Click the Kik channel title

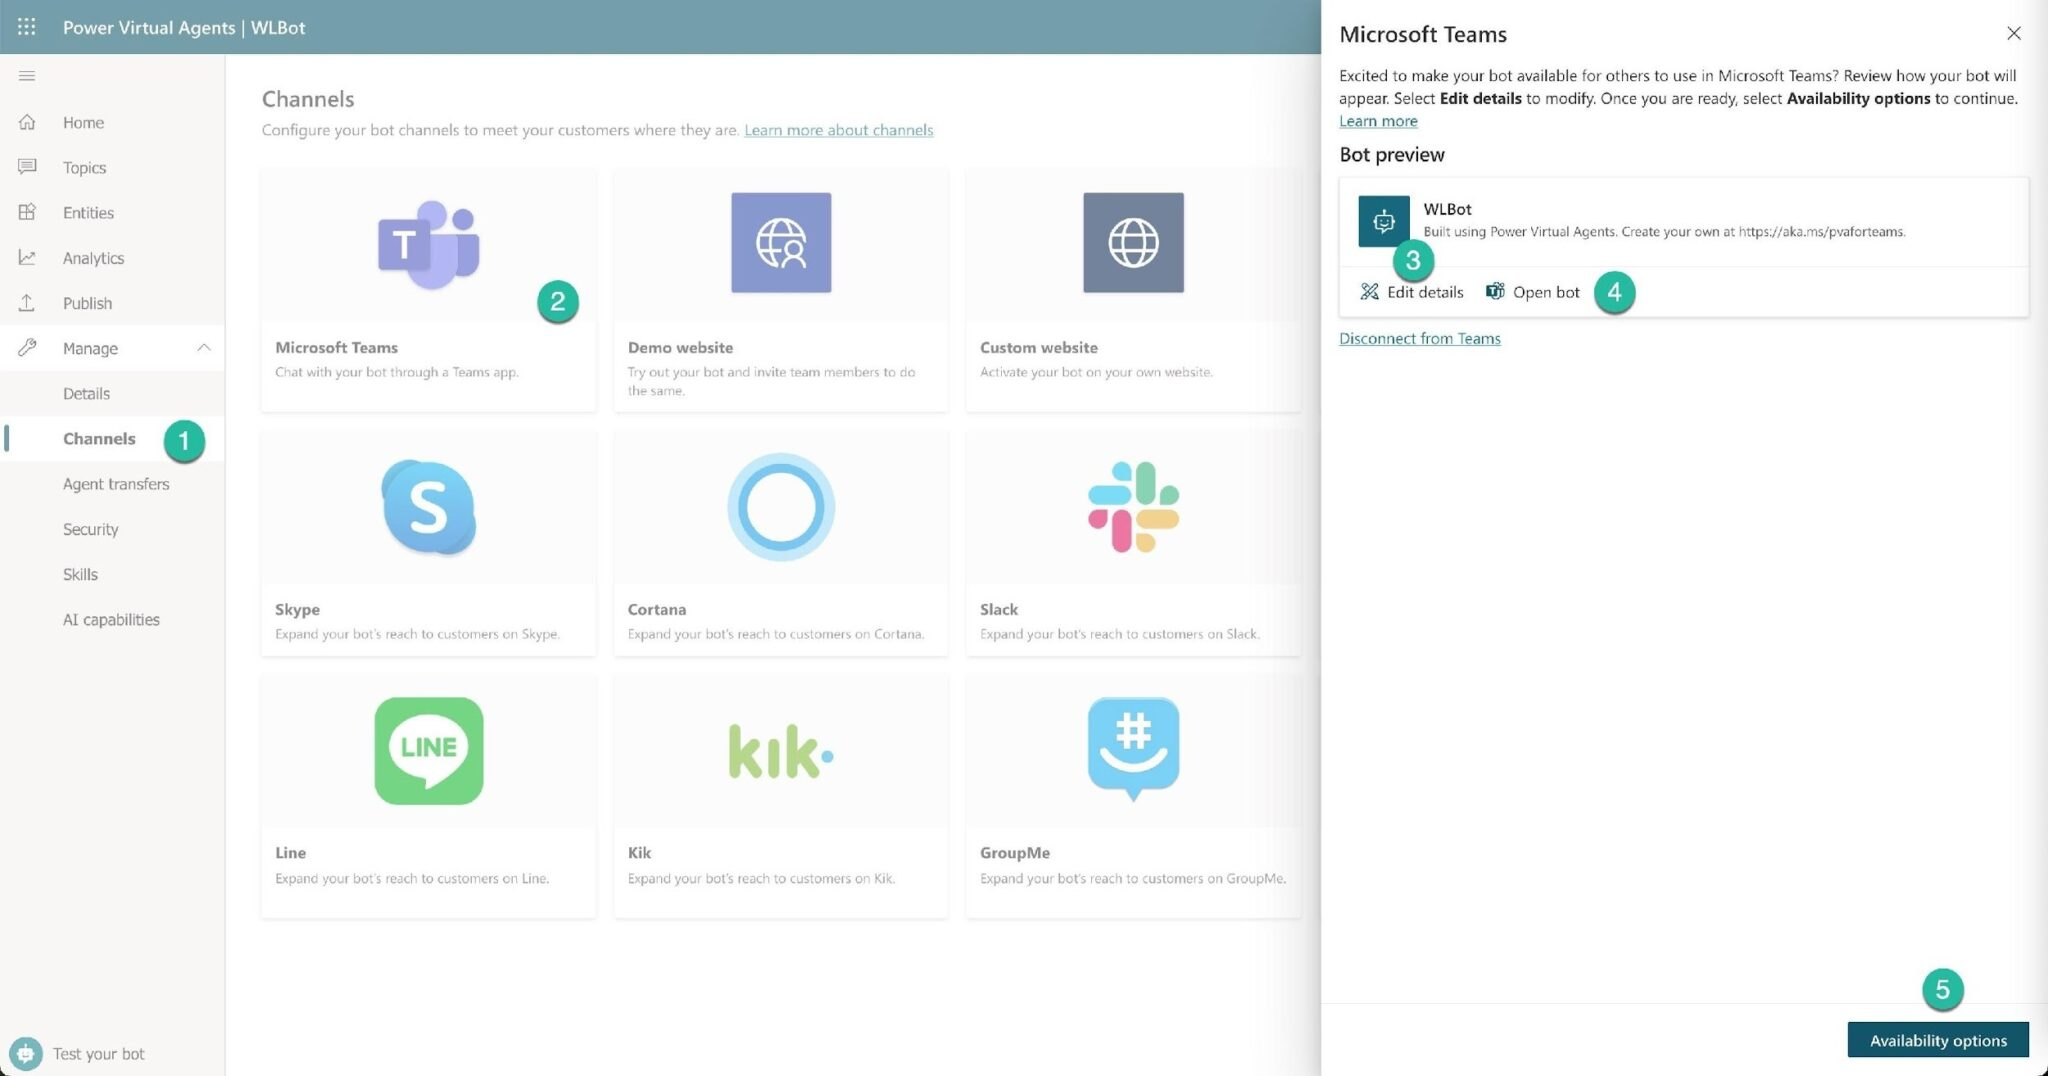coord(639,852)
